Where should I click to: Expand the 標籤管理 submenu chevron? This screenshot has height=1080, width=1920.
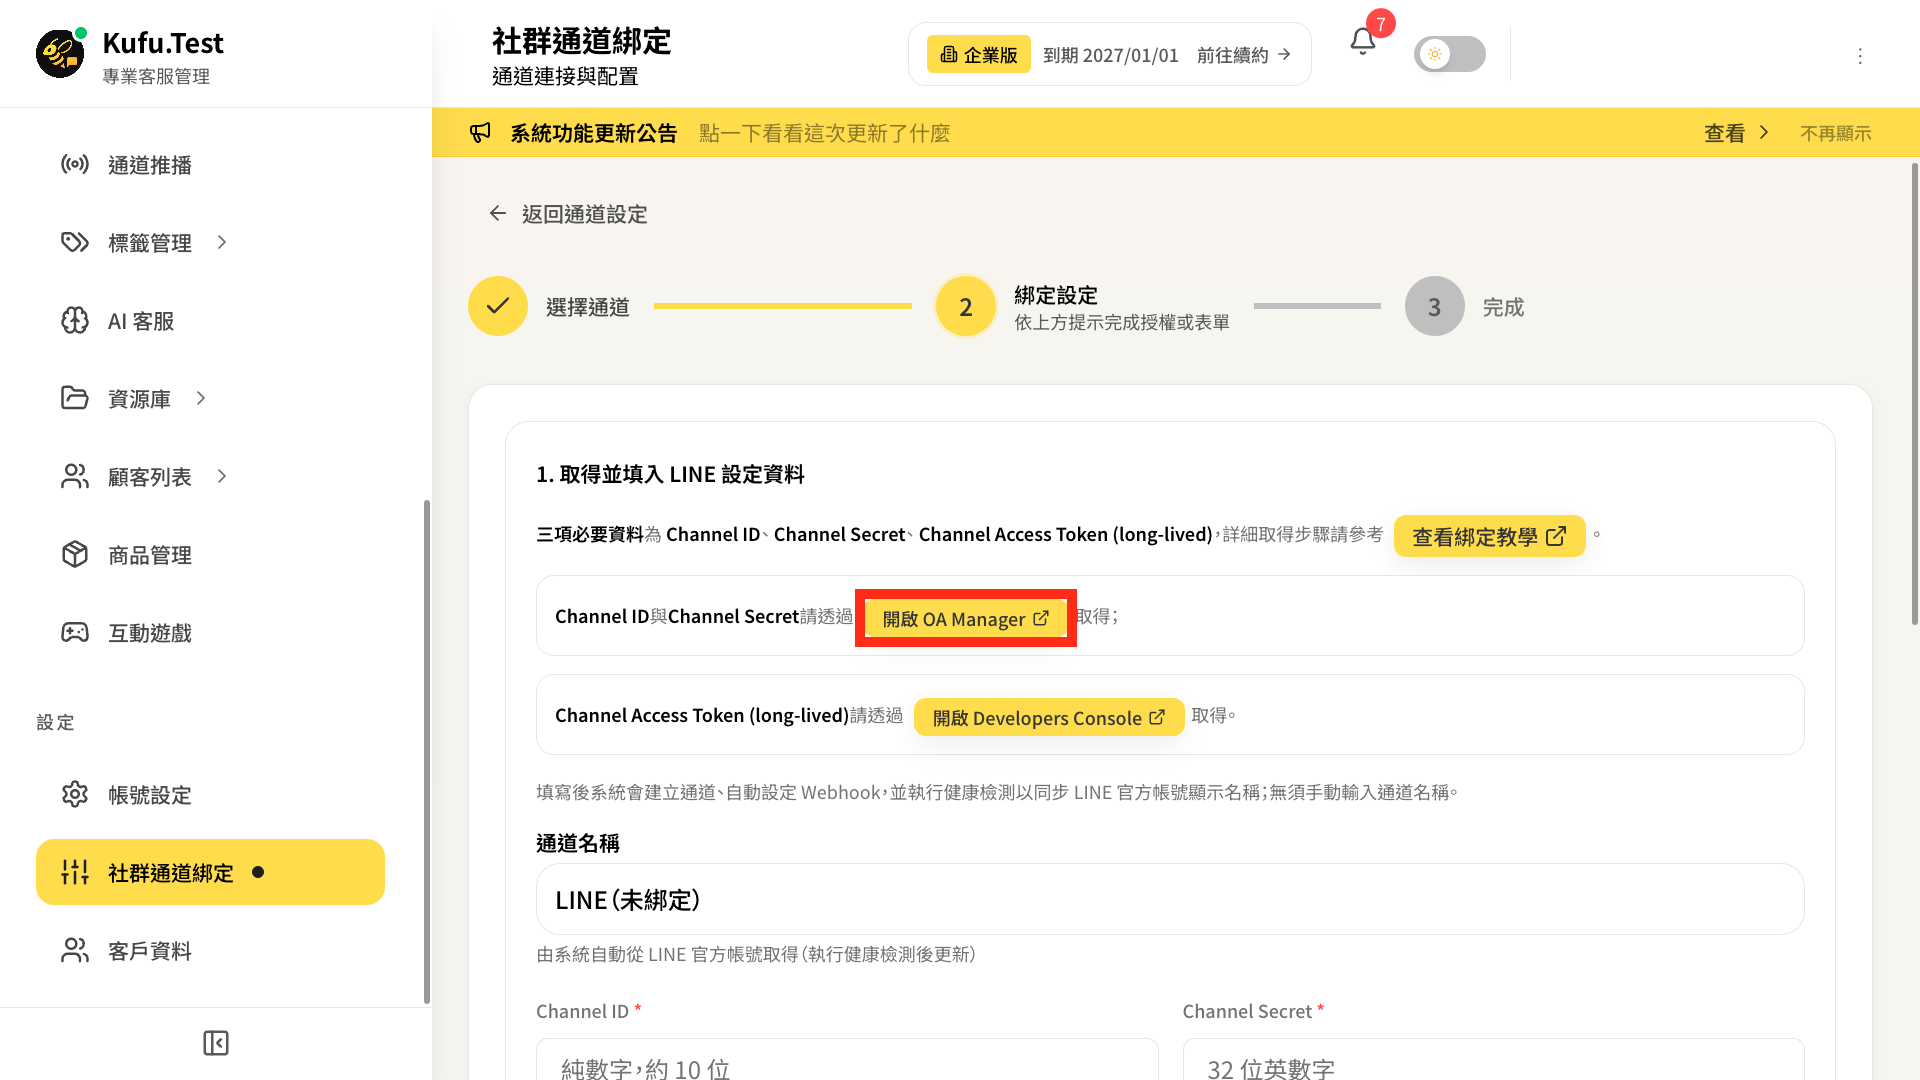pos(222,242)
